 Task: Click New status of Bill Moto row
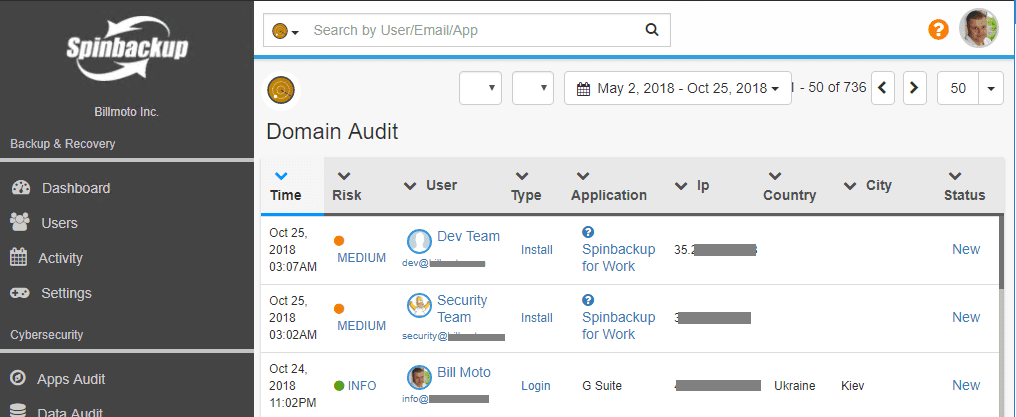point(965,385)
